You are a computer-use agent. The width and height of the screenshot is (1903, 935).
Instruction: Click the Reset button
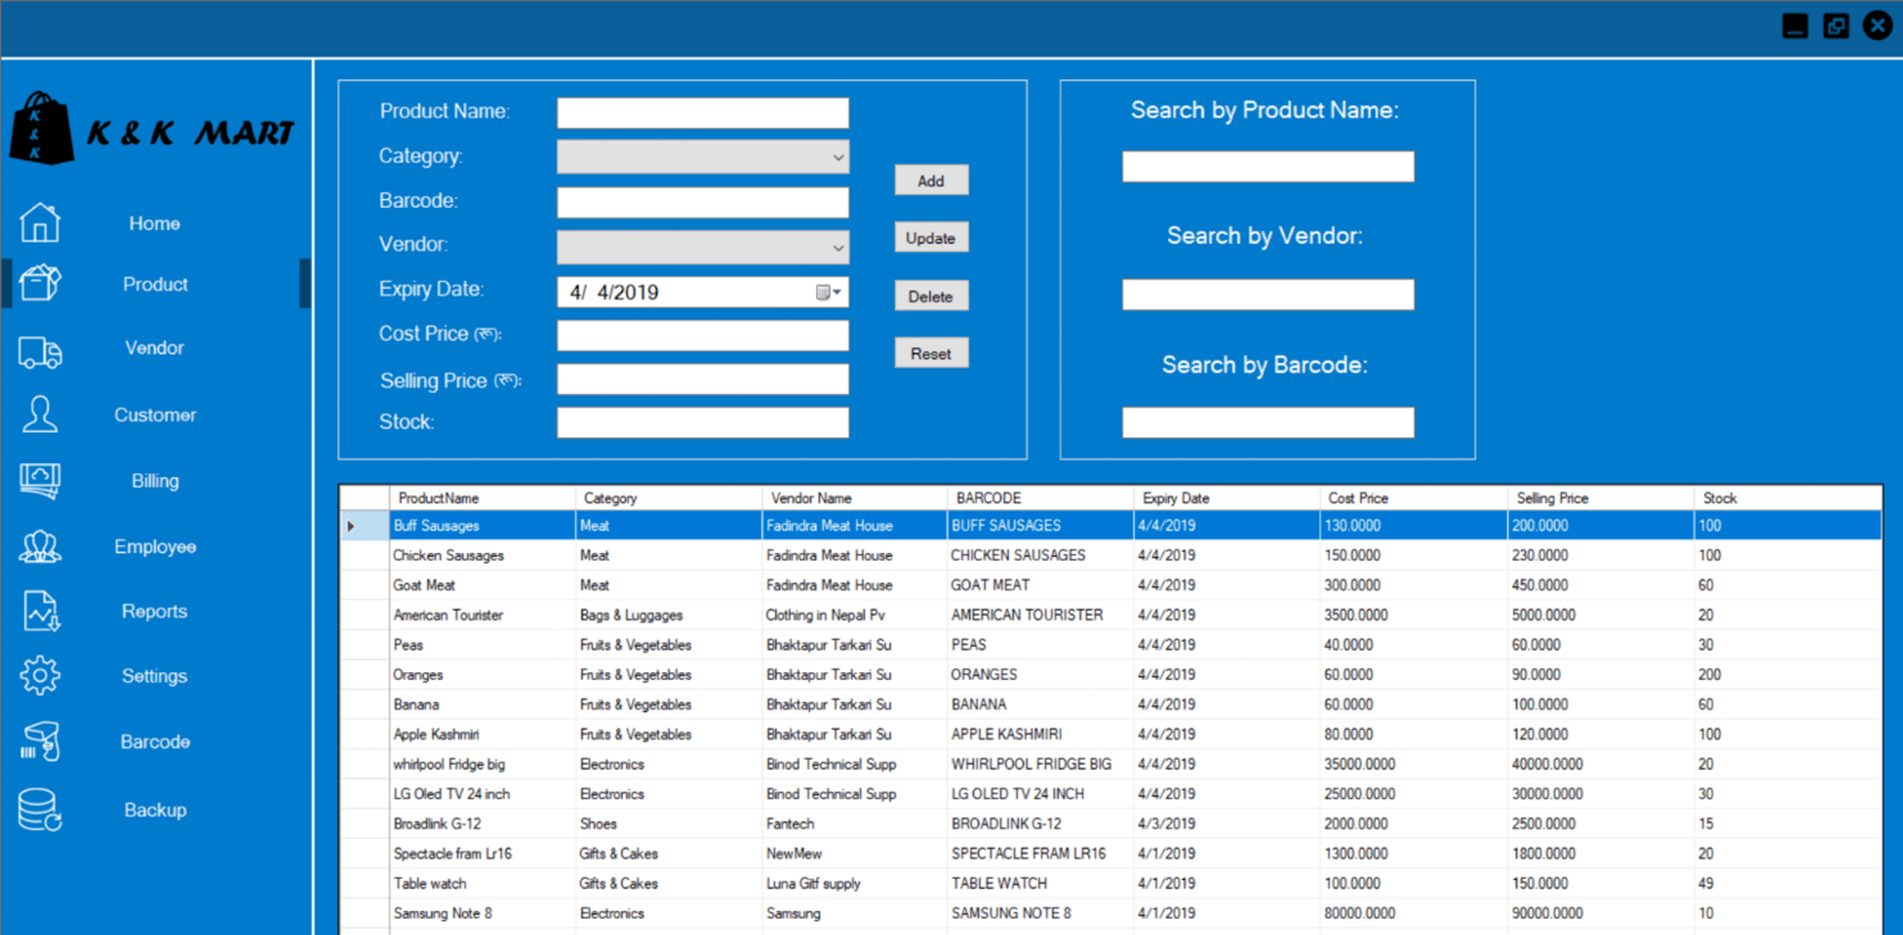click(931, 353)
